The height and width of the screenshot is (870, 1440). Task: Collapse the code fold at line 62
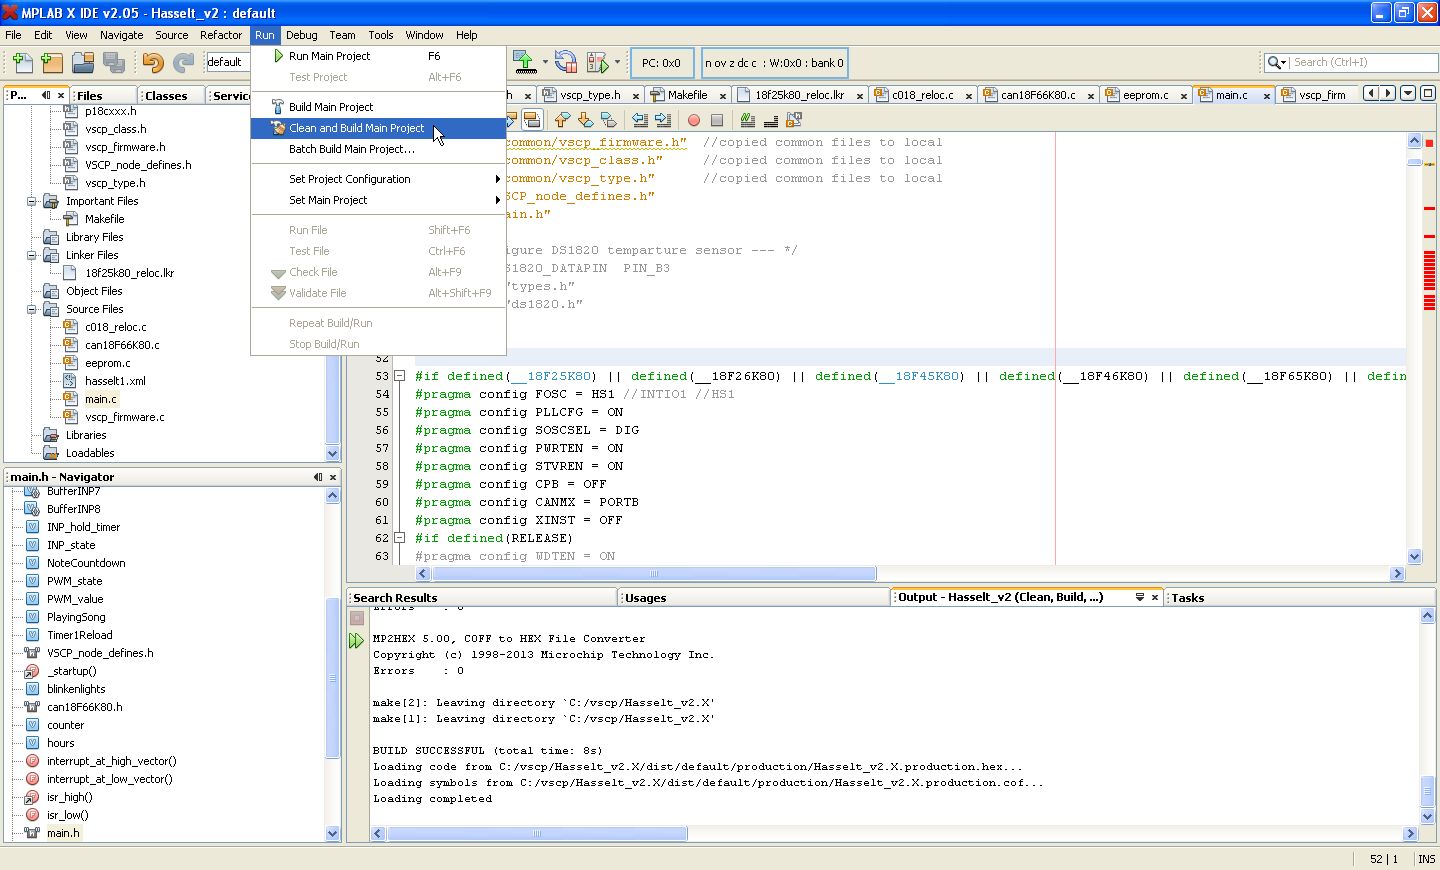pyautogui.click(x=399, y=538)
